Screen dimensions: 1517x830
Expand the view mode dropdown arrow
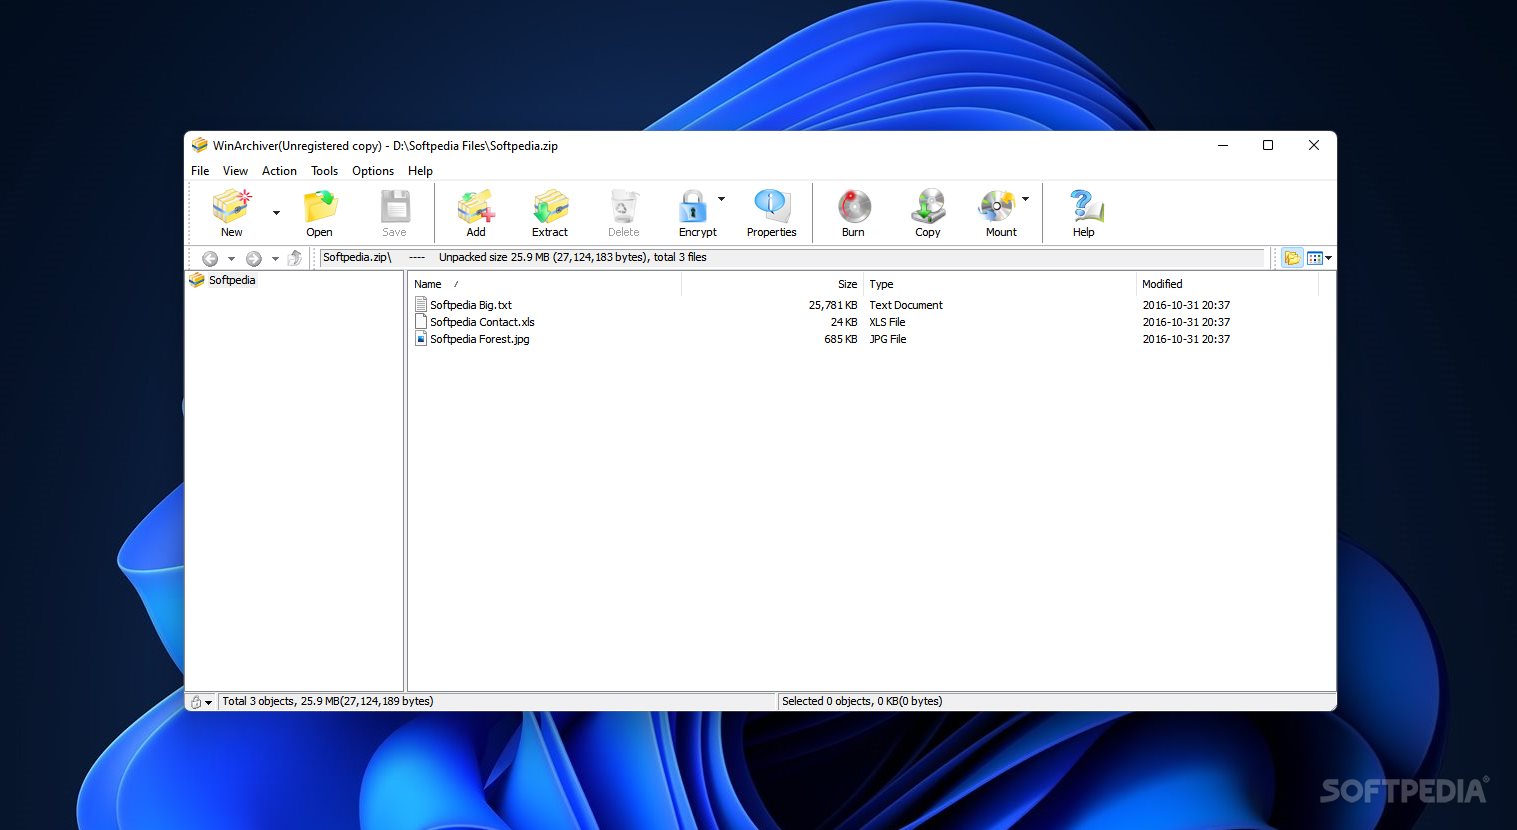coord(1329,258)
